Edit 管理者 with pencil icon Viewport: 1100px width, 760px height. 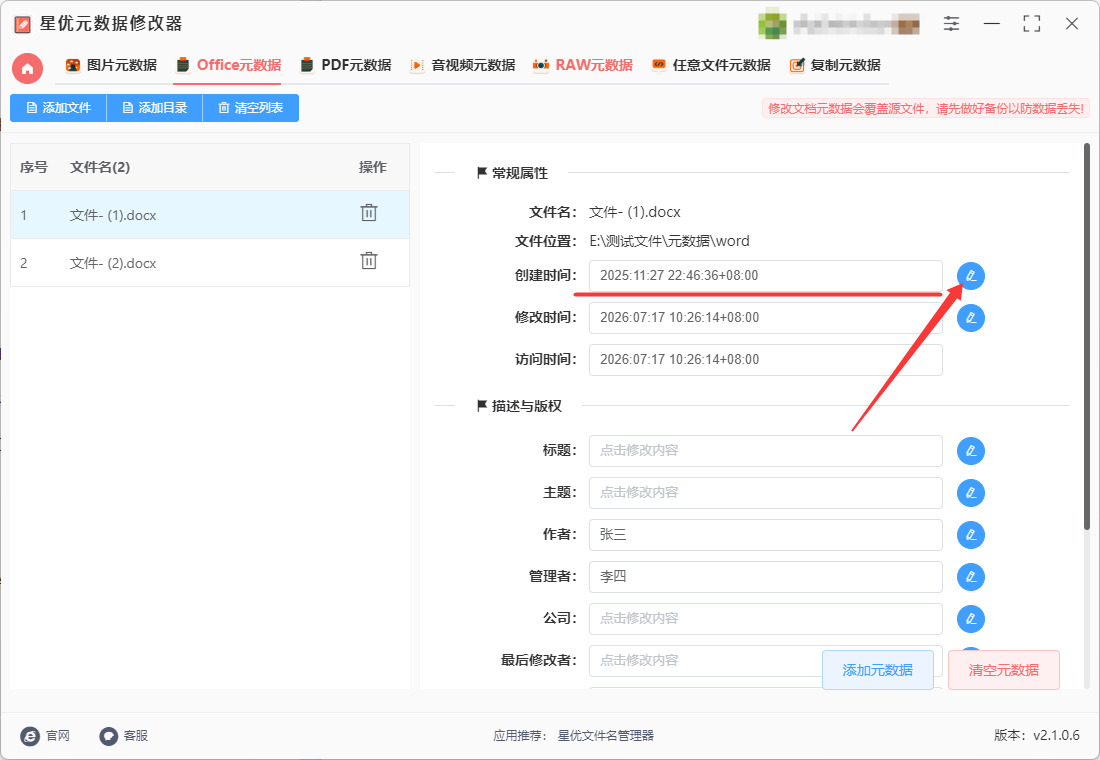point(971,577)
